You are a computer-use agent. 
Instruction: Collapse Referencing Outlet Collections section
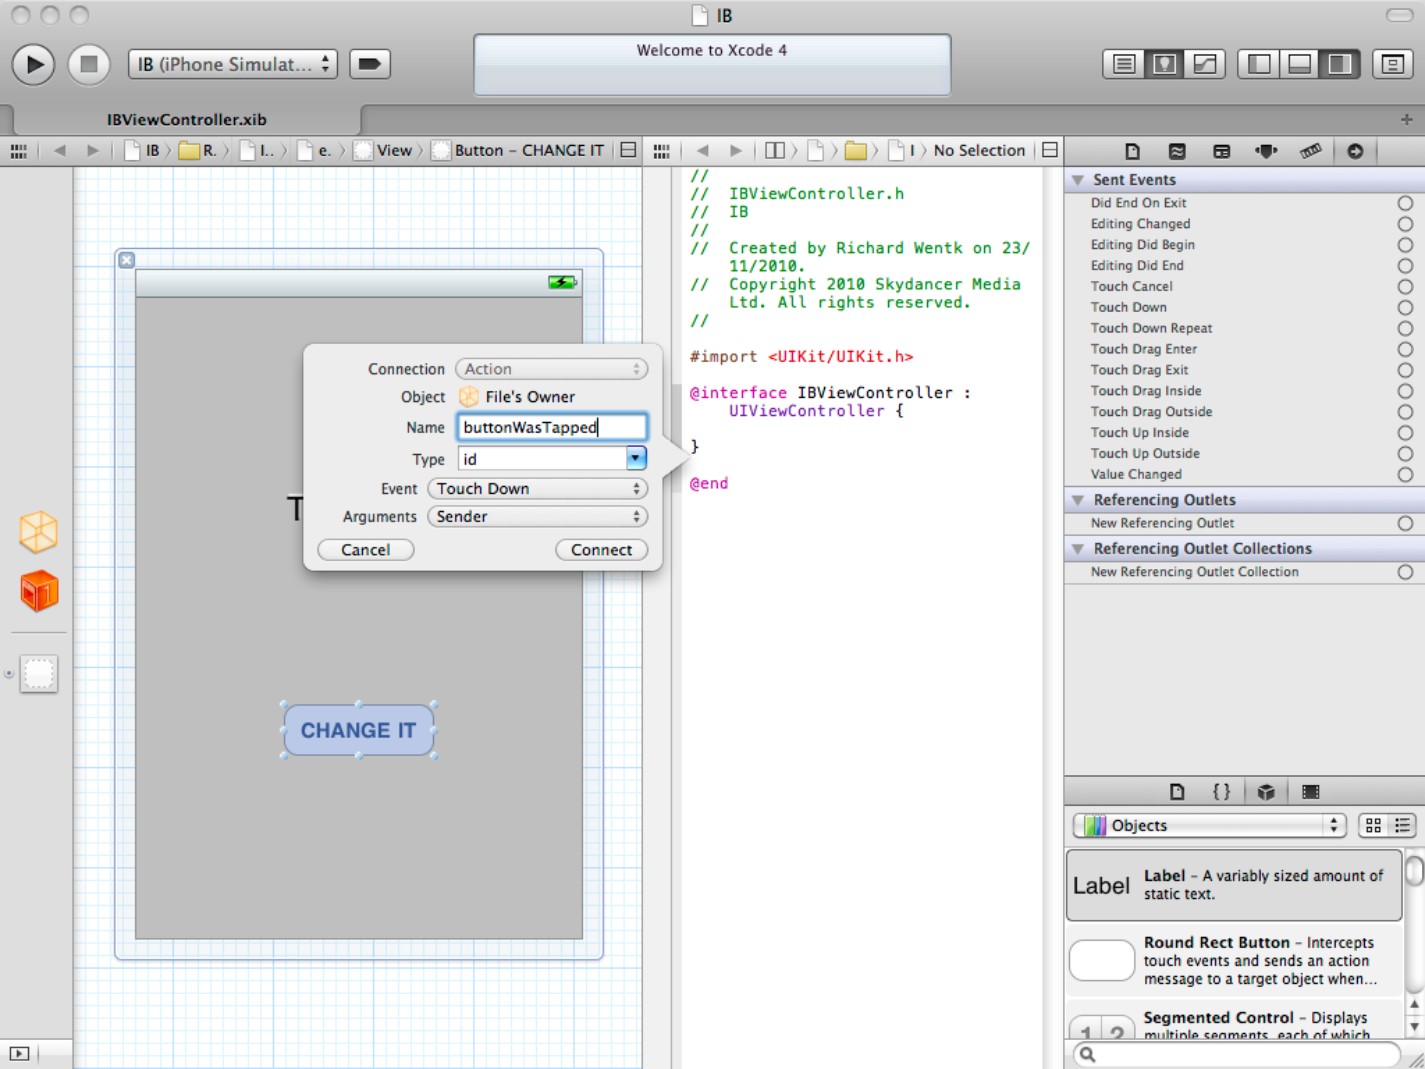click(1078, 549)
